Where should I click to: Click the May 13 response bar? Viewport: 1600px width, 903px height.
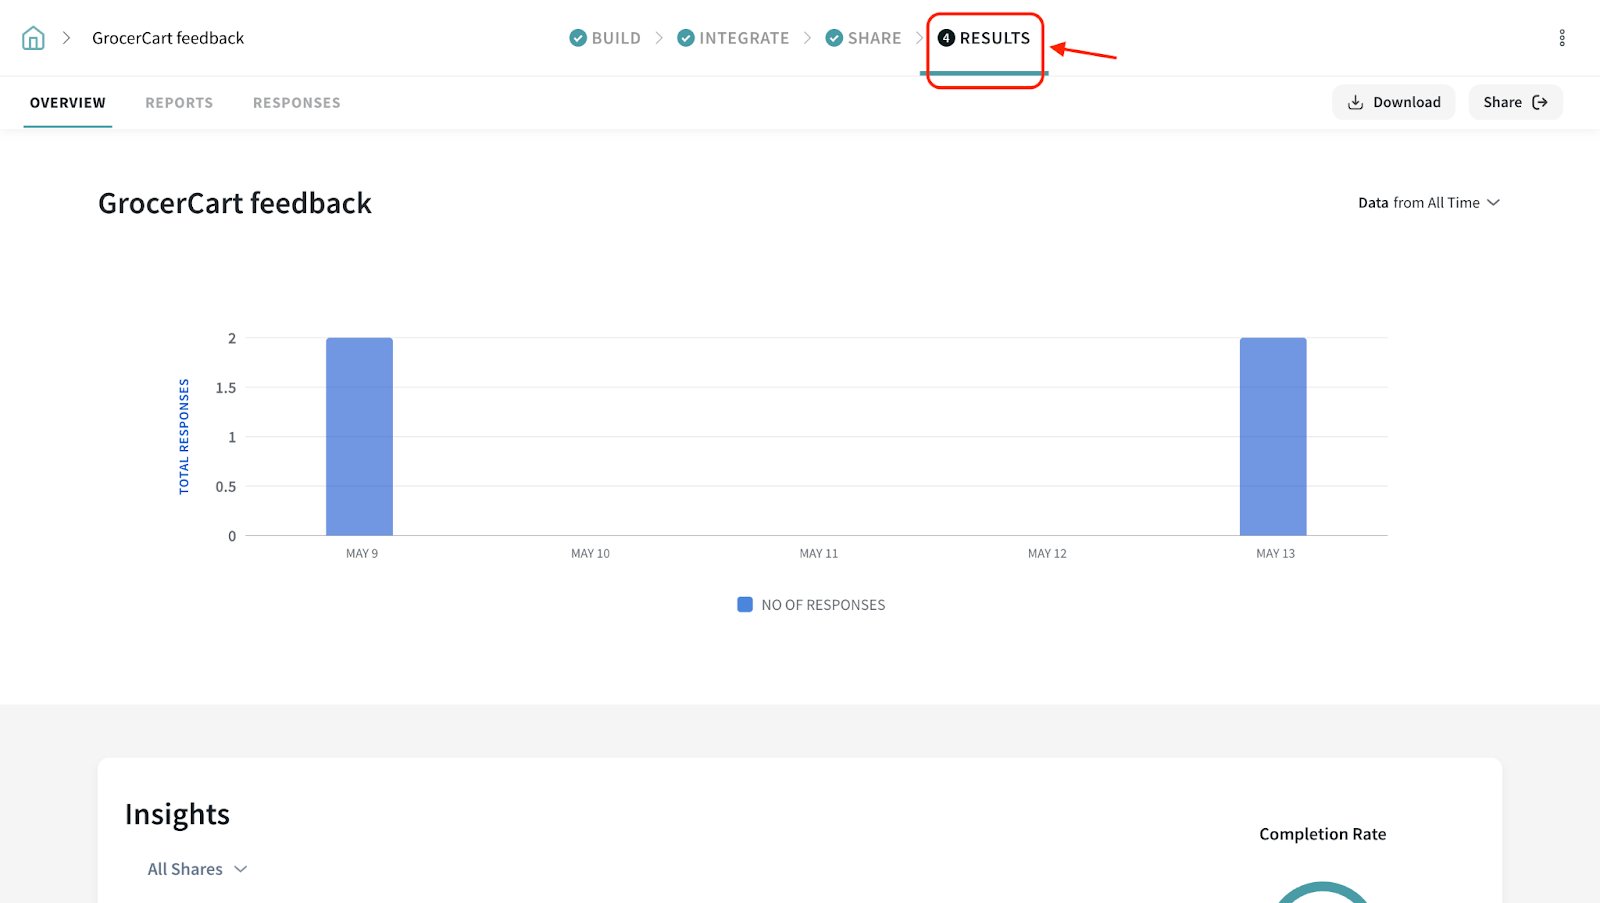1273,437
